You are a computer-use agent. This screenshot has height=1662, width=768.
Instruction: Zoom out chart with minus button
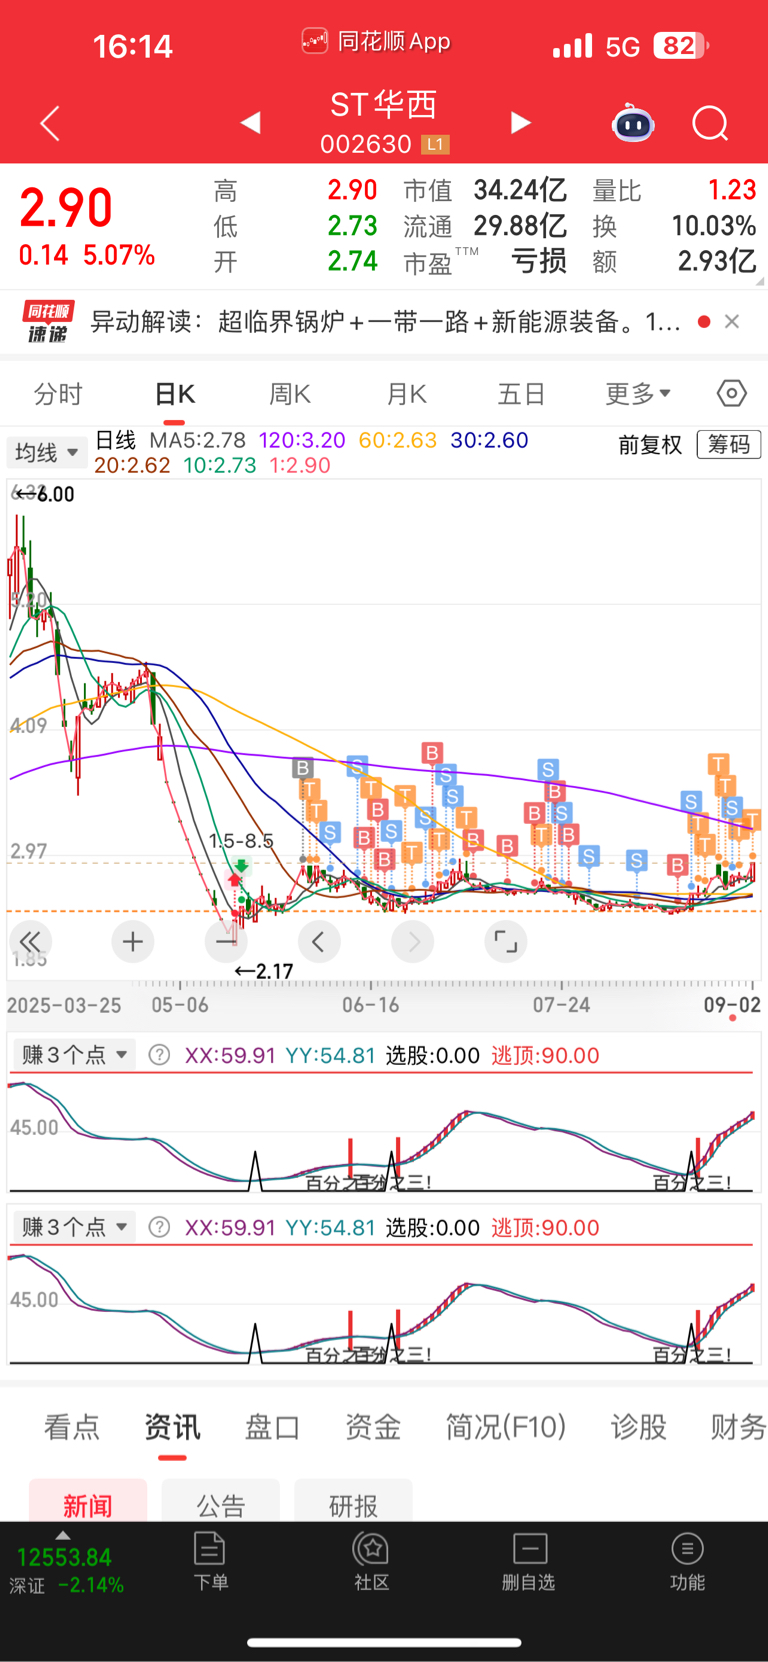point(226,941)
